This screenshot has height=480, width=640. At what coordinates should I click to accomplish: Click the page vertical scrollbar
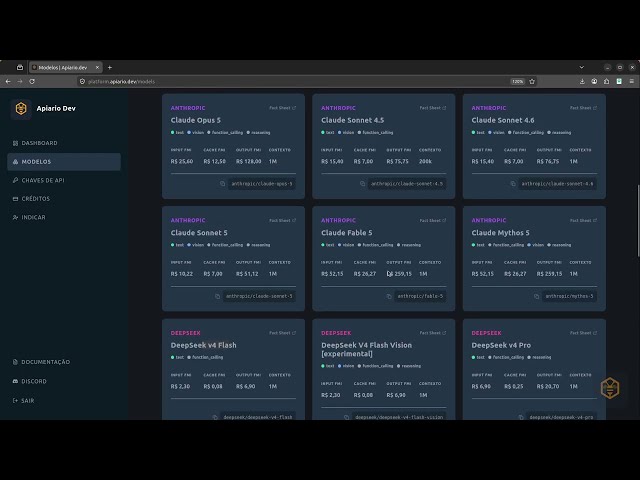coord(638,221)
